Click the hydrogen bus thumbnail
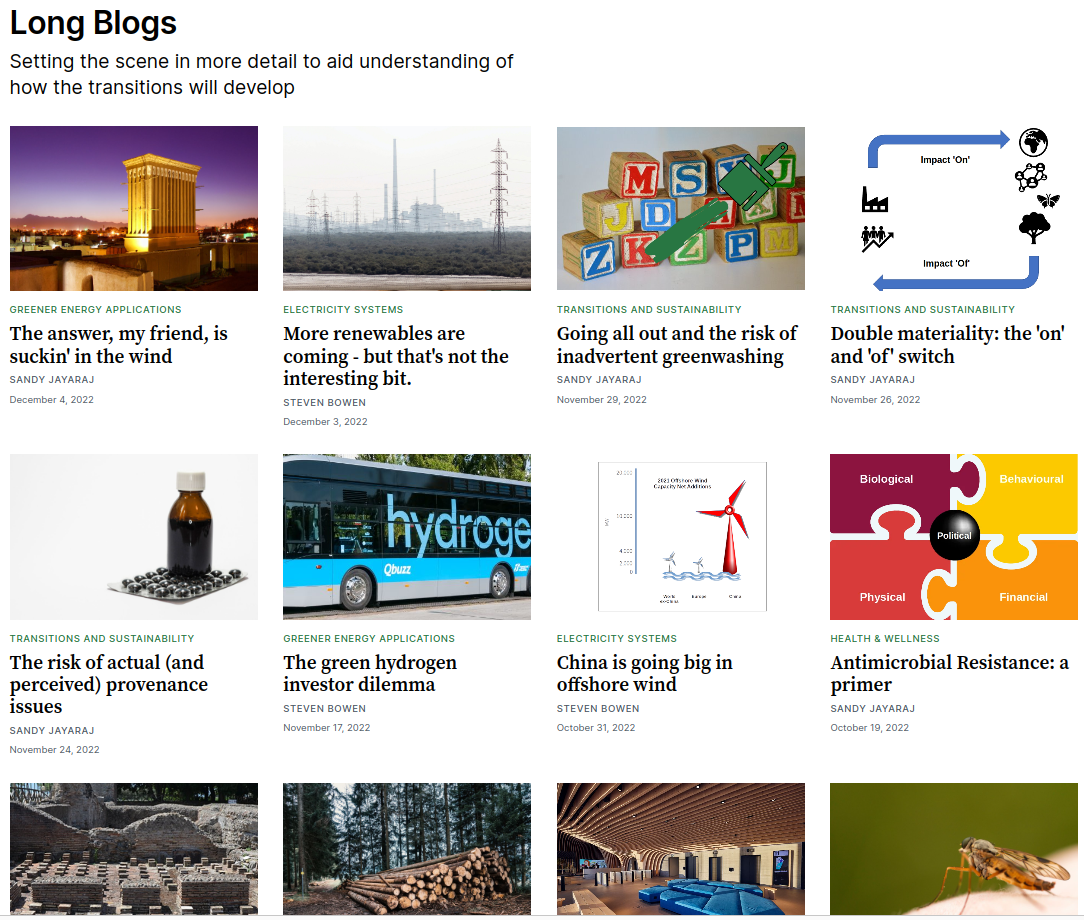Image resolution: width=1084 pixels, height=920 pixels. pyautogui.click(x=407, y=537)
